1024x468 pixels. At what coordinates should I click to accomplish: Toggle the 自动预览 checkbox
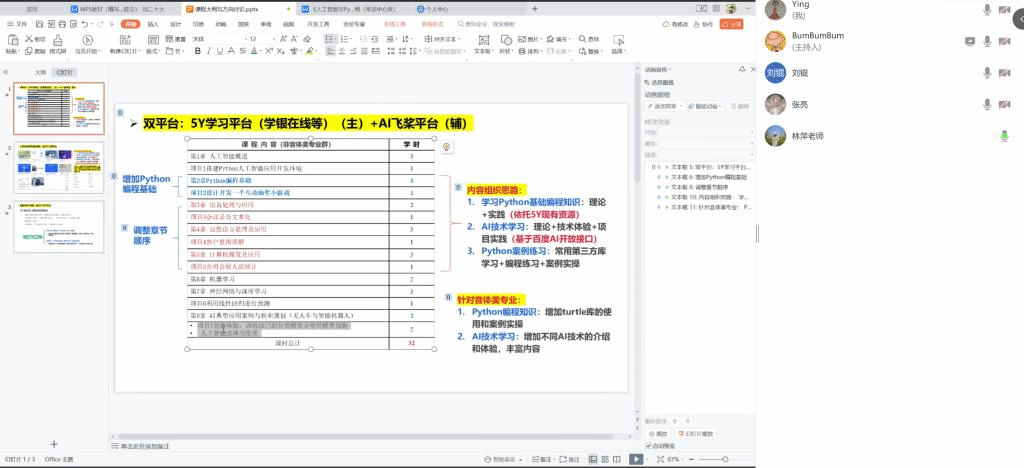click(x=647, y=446)
